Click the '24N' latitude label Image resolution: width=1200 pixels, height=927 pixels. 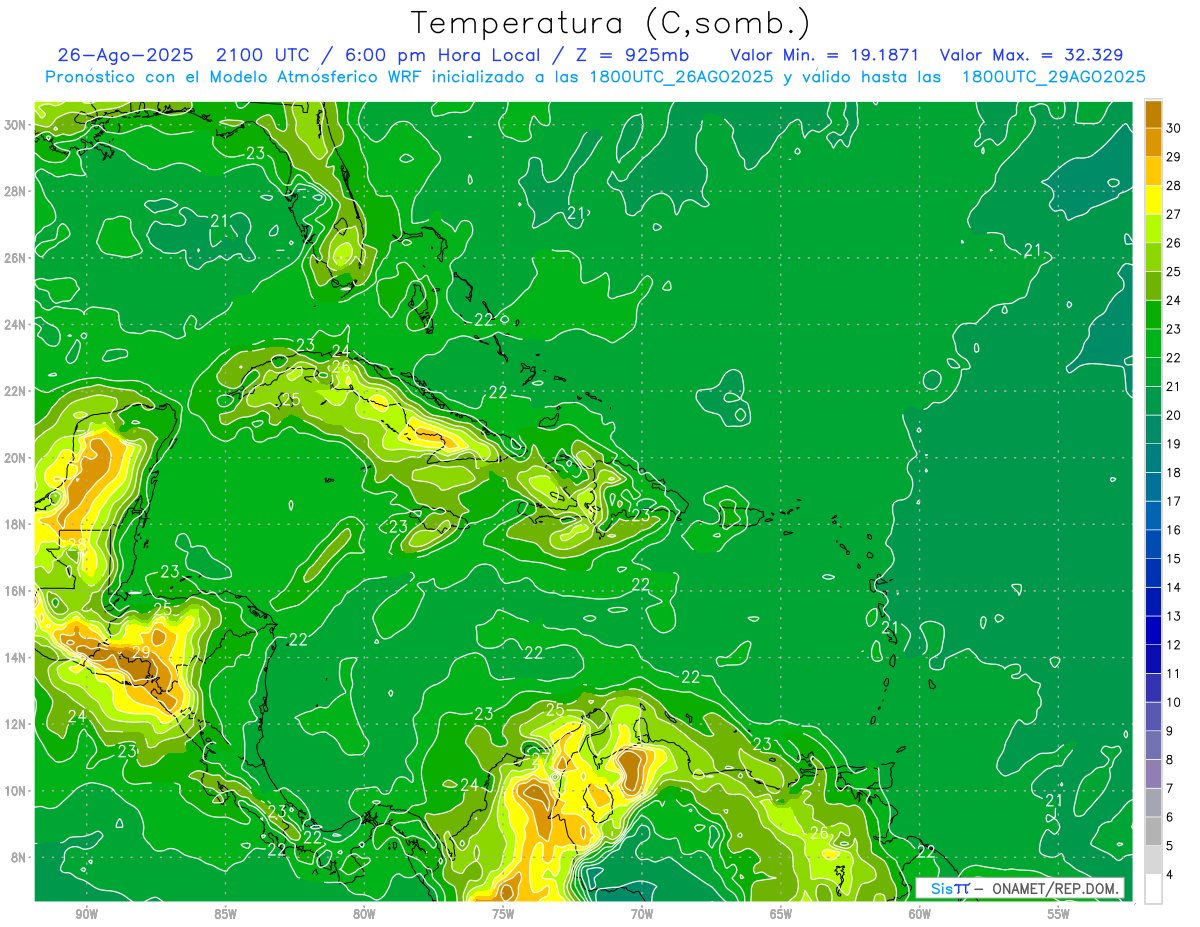pyautogui.click(x=15, y=324)
